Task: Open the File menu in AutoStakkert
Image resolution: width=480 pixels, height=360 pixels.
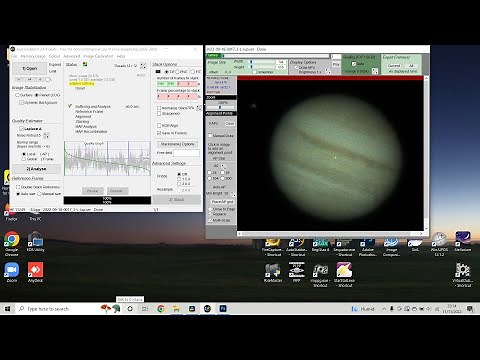Action: (14, 56)
